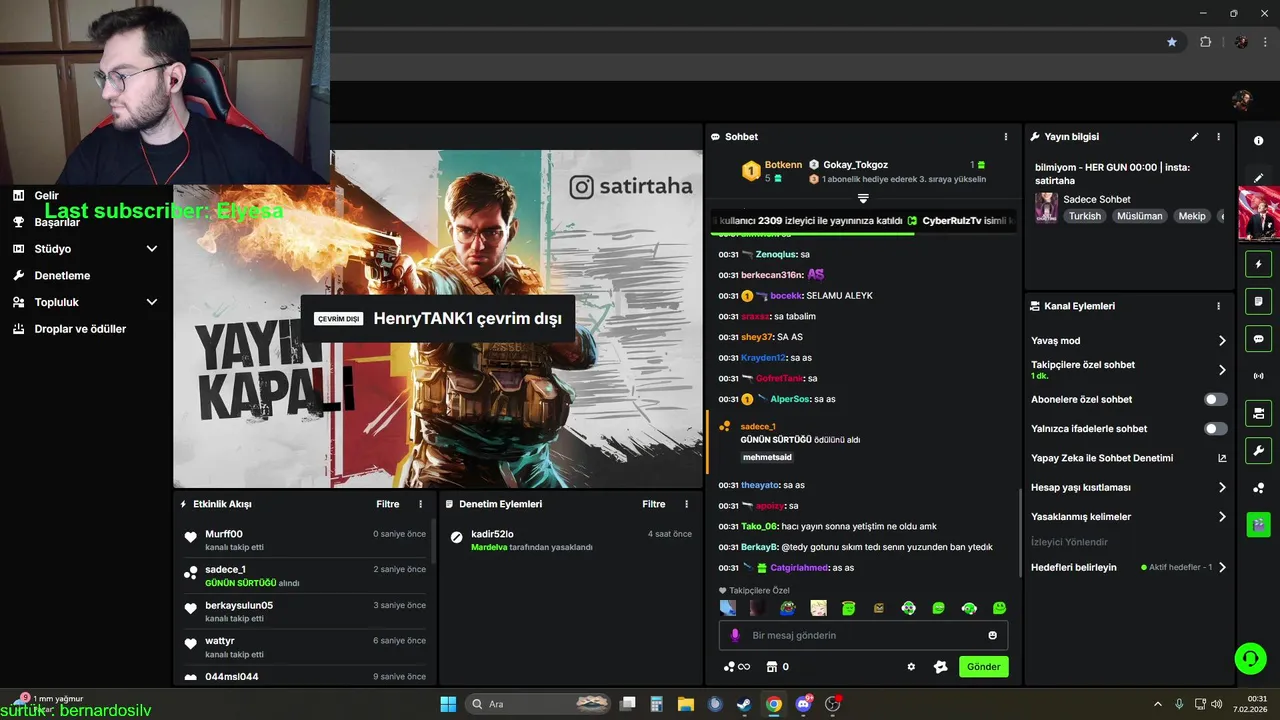Screen dimensions: 1280x720
Task: Click the info icon in right sidebar
Action: [x=1258, y=141]
